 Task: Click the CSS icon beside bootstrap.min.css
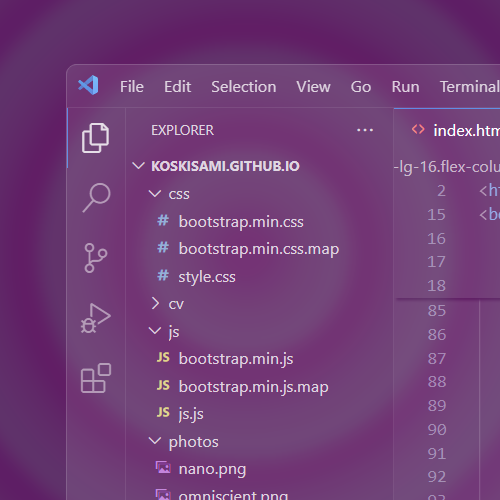point(163,221)
